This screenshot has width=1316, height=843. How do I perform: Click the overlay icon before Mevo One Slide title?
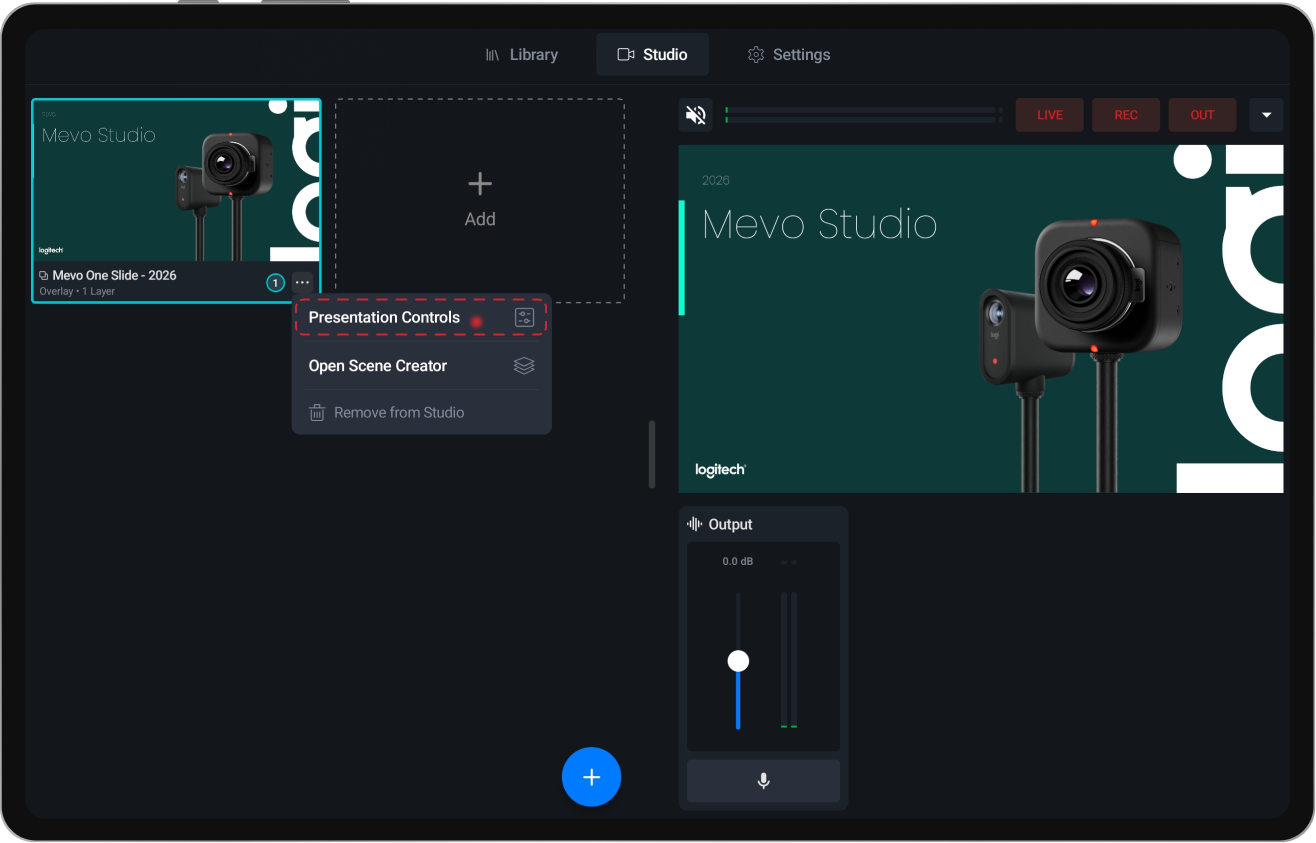click(x=42, y=274)
